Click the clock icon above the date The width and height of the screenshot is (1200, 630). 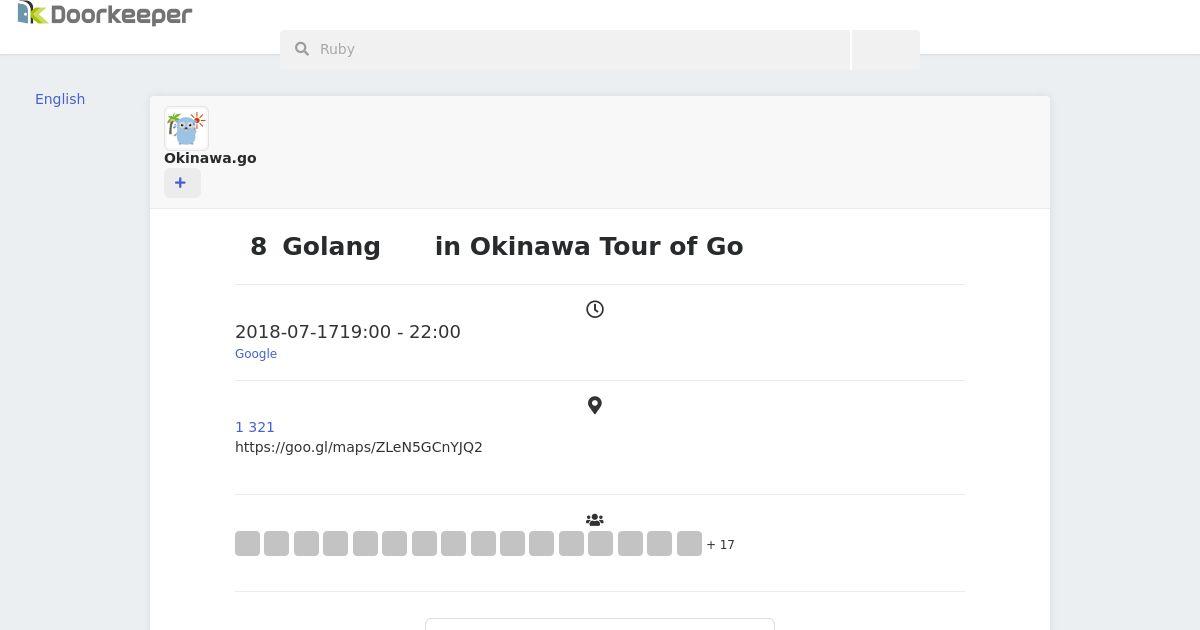(595, 310)
